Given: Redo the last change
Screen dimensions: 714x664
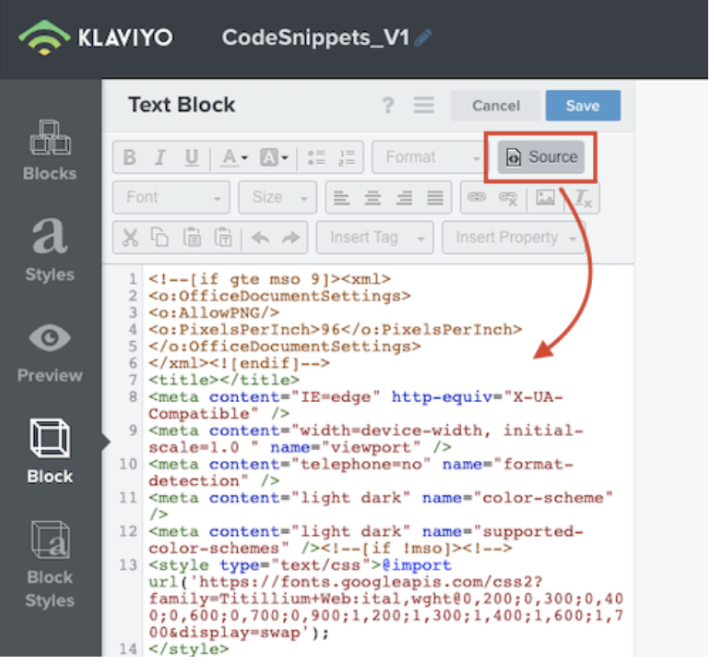Looking at the screenshot, I should [291, 237].
